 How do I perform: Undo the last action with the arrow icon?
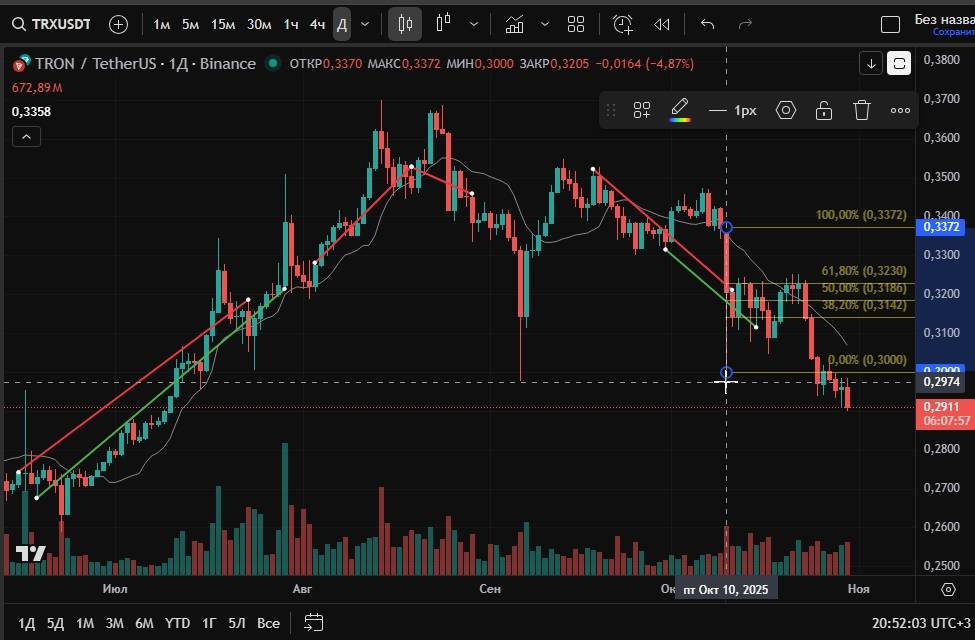pos(708,24)
